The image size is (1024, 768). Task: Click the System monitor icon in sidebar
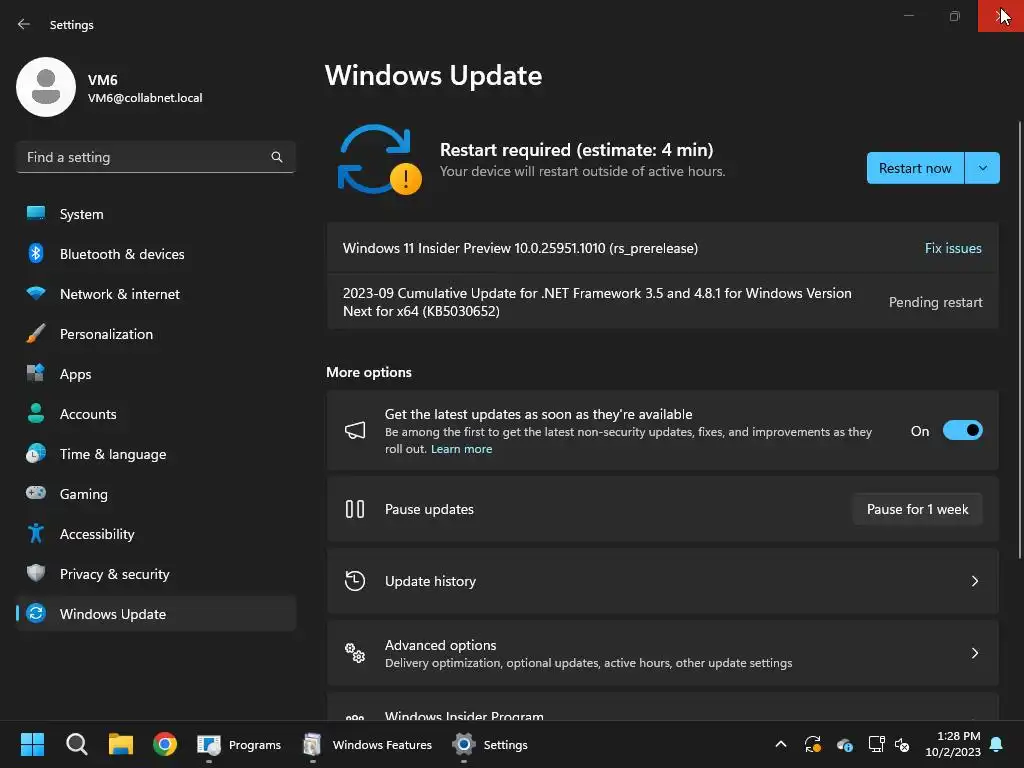coord(36,214)
